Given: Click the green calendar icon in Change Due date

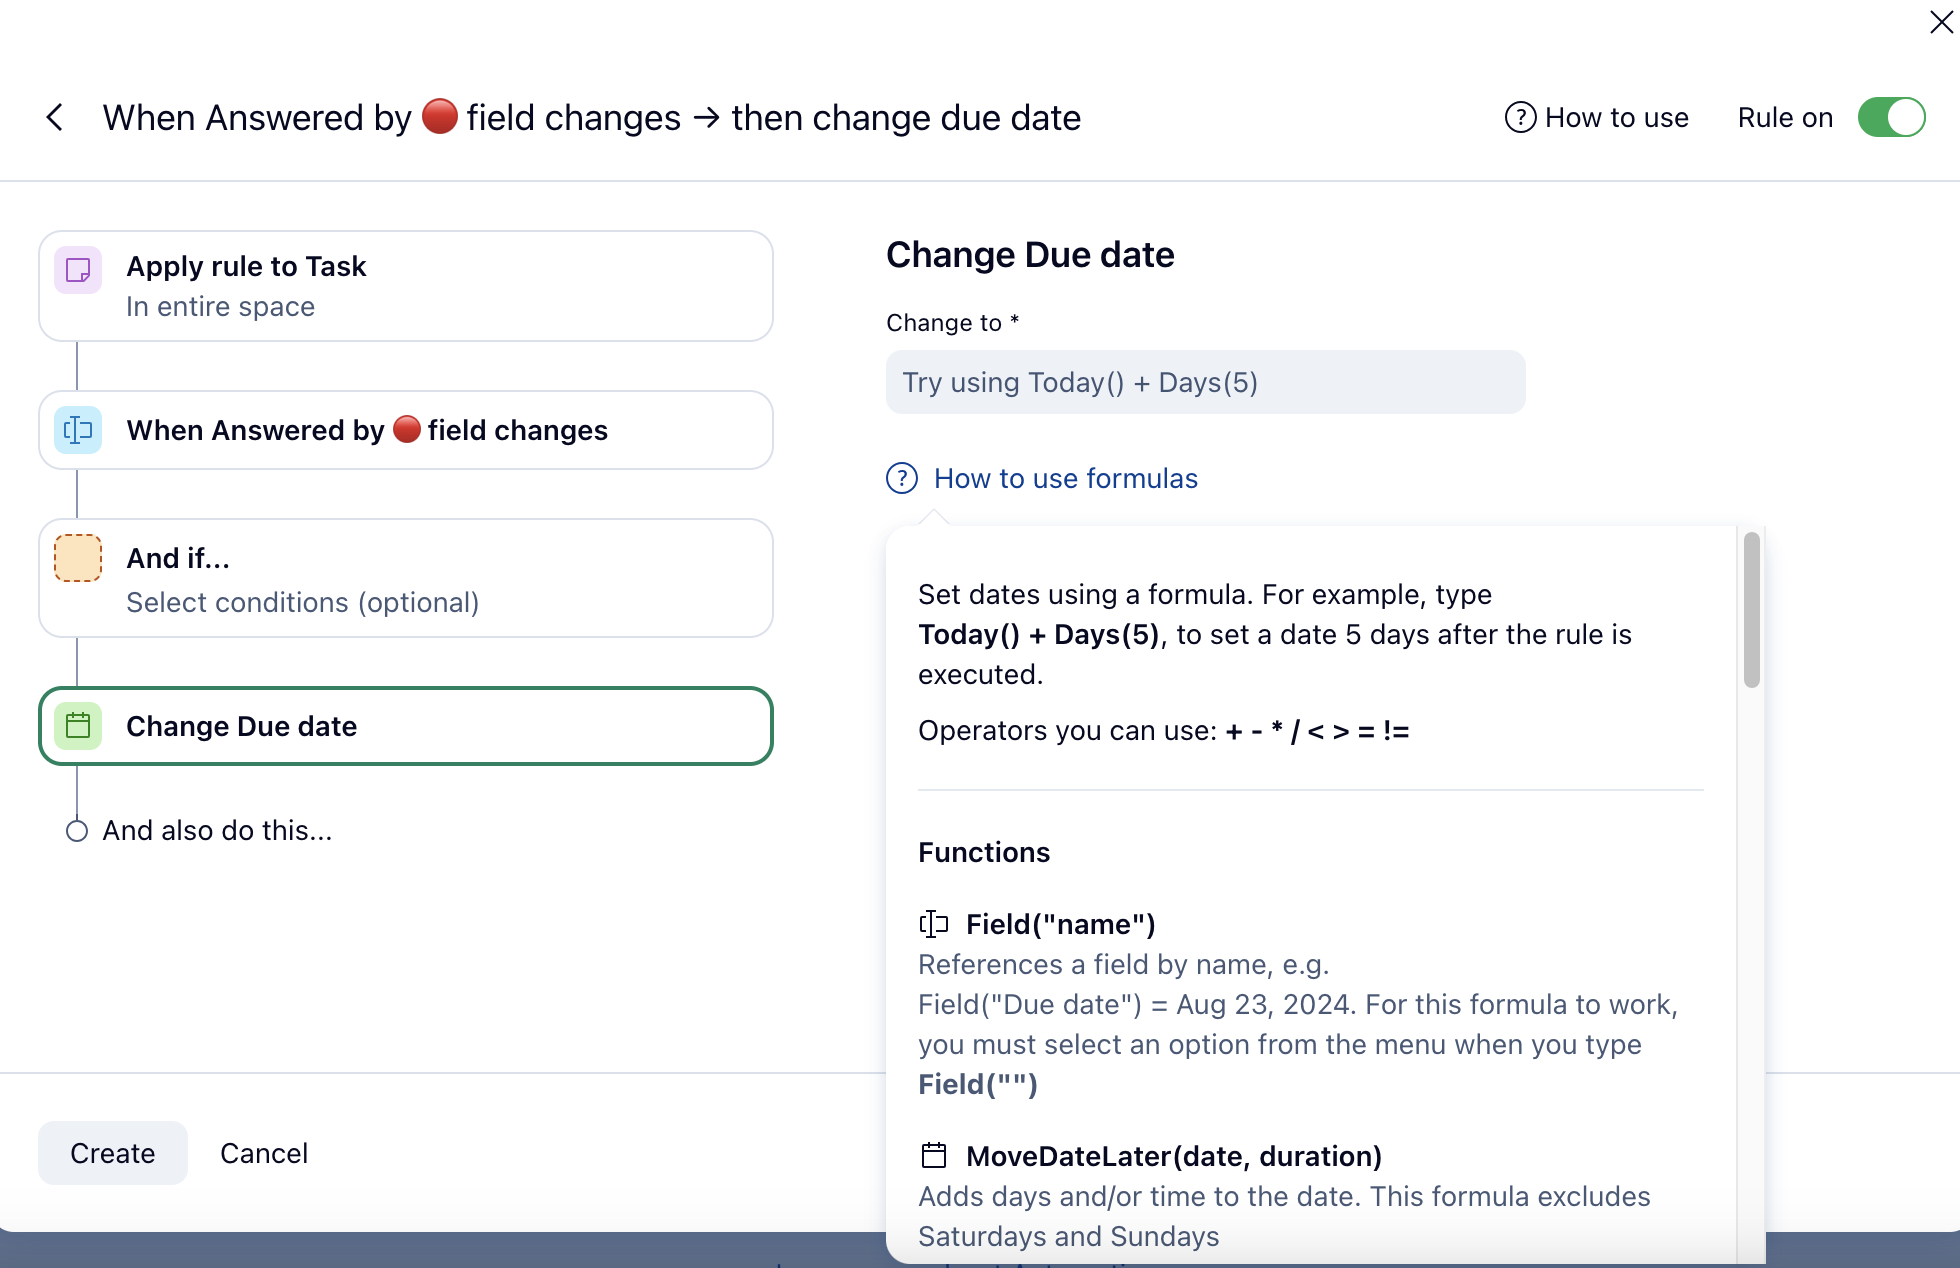Looking at the screenshot, I should 78,726.
